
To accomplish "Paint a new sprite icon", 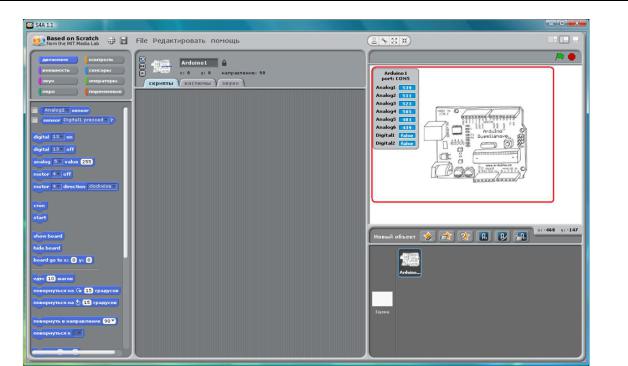I will [x=427, y=236].
